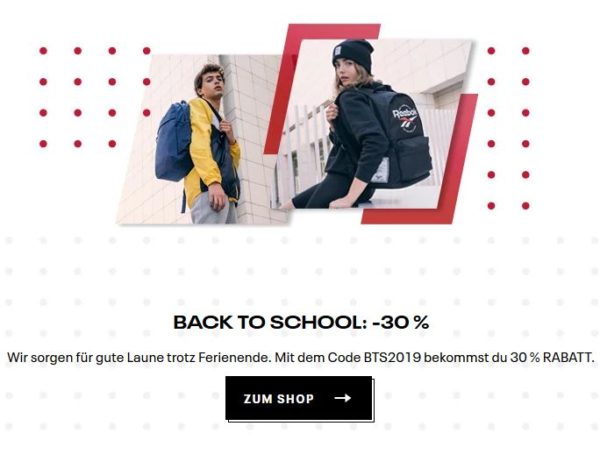
Task: Click the BACK TO SCHOOL headline
Action: [x=301, y=322]
